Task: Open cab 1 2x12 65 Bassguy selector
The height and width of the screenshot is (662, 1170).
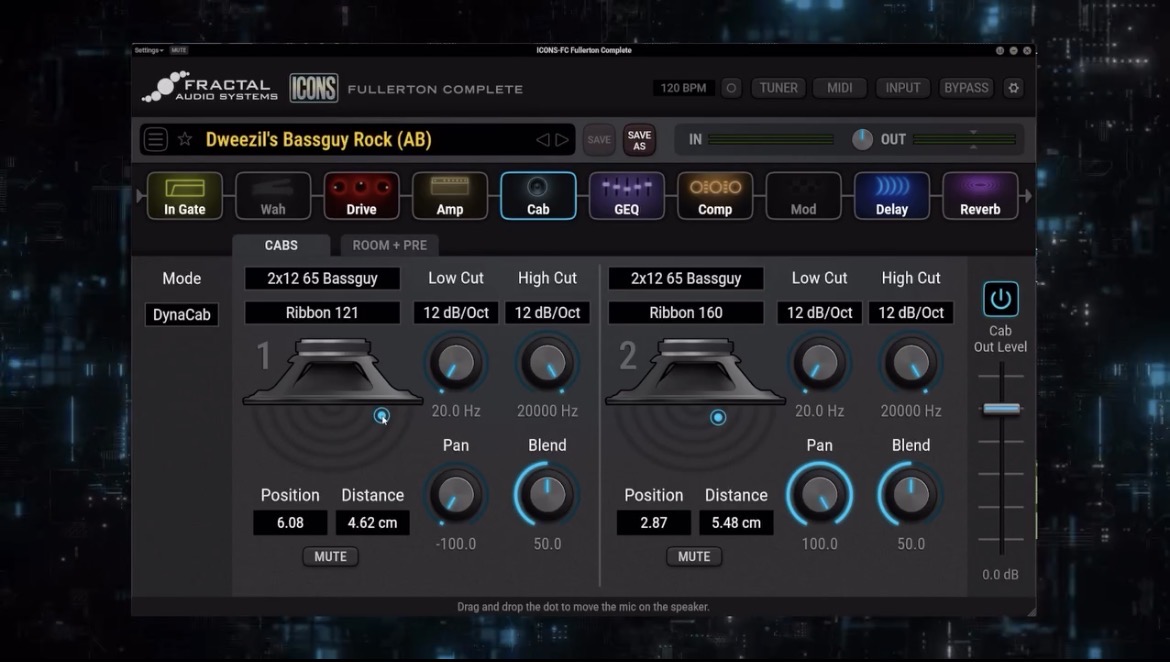Action: click(322, 278)
